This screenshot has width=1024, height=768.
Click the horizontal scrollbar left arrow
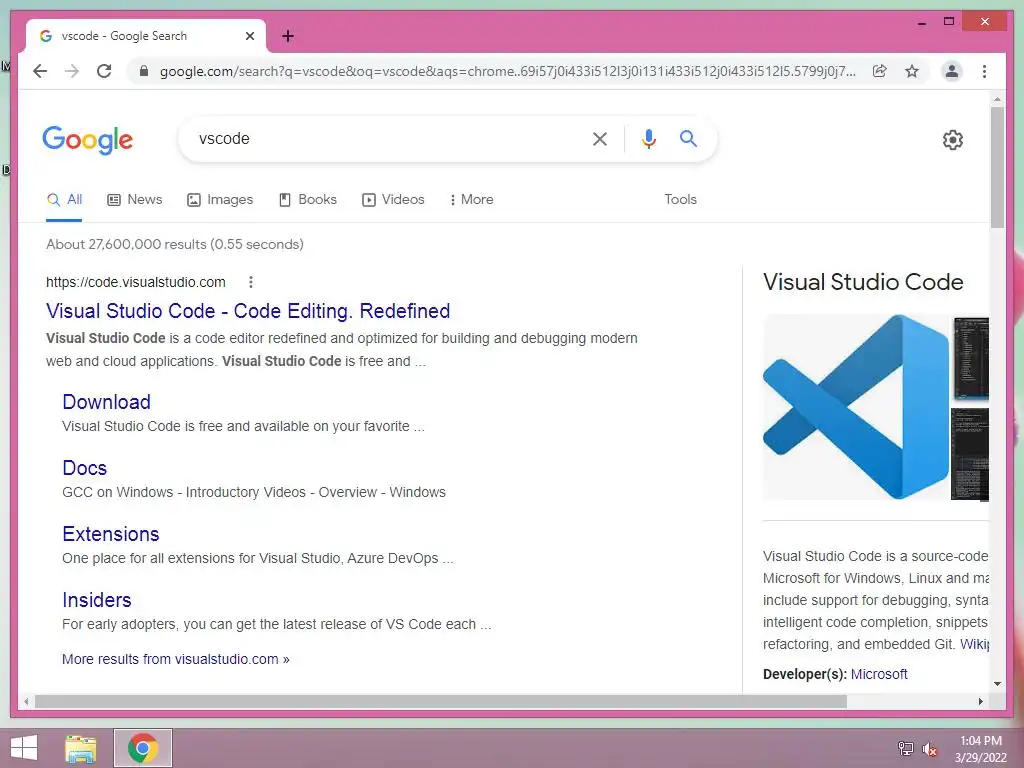[26, 701]
